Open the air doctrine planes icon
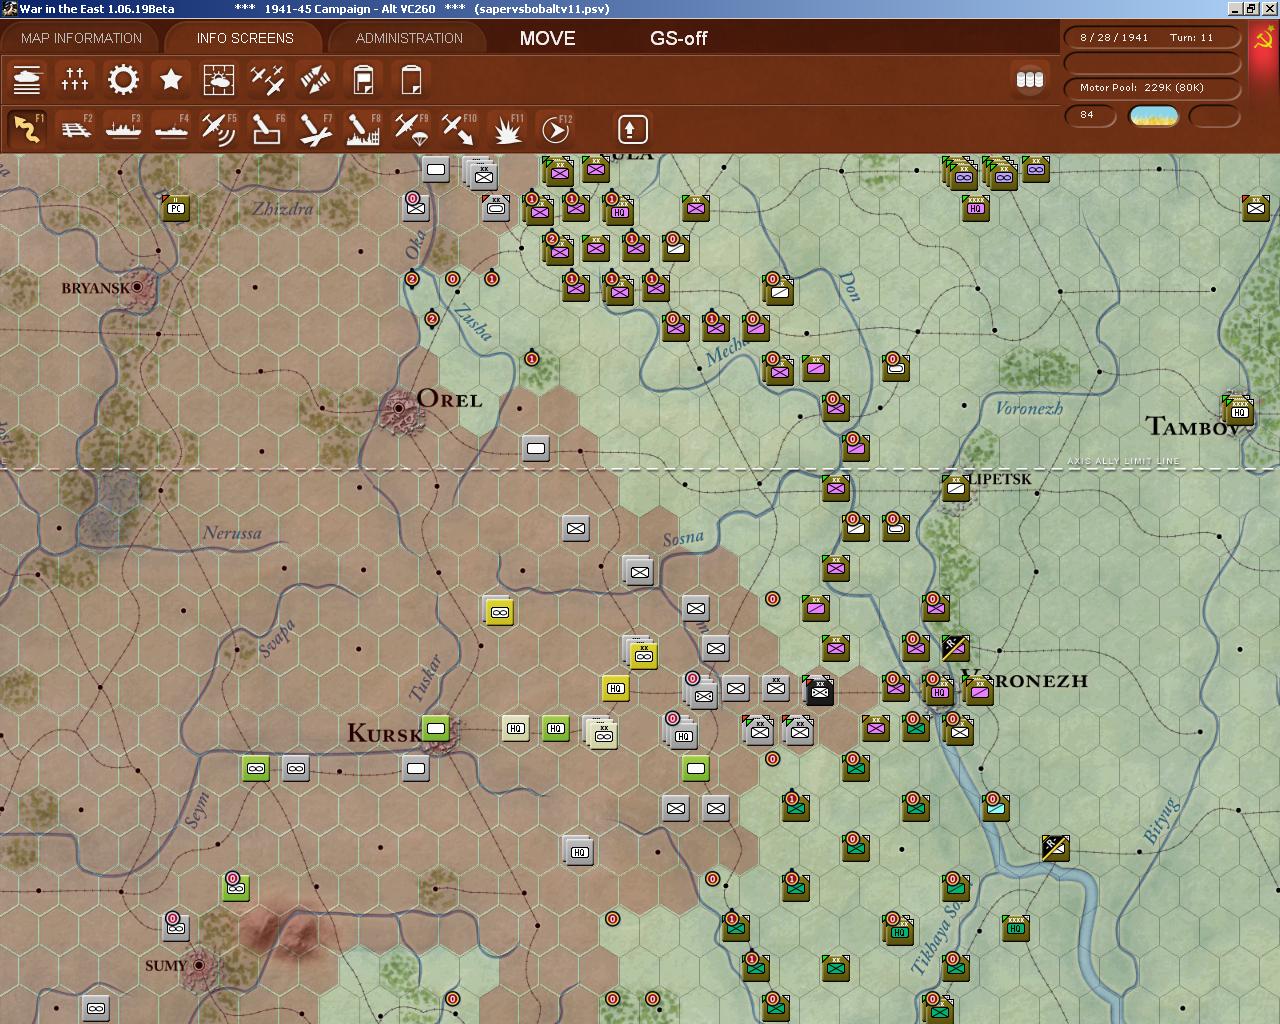Screen dimensions: 1280x1024 [x=267, y=79]
